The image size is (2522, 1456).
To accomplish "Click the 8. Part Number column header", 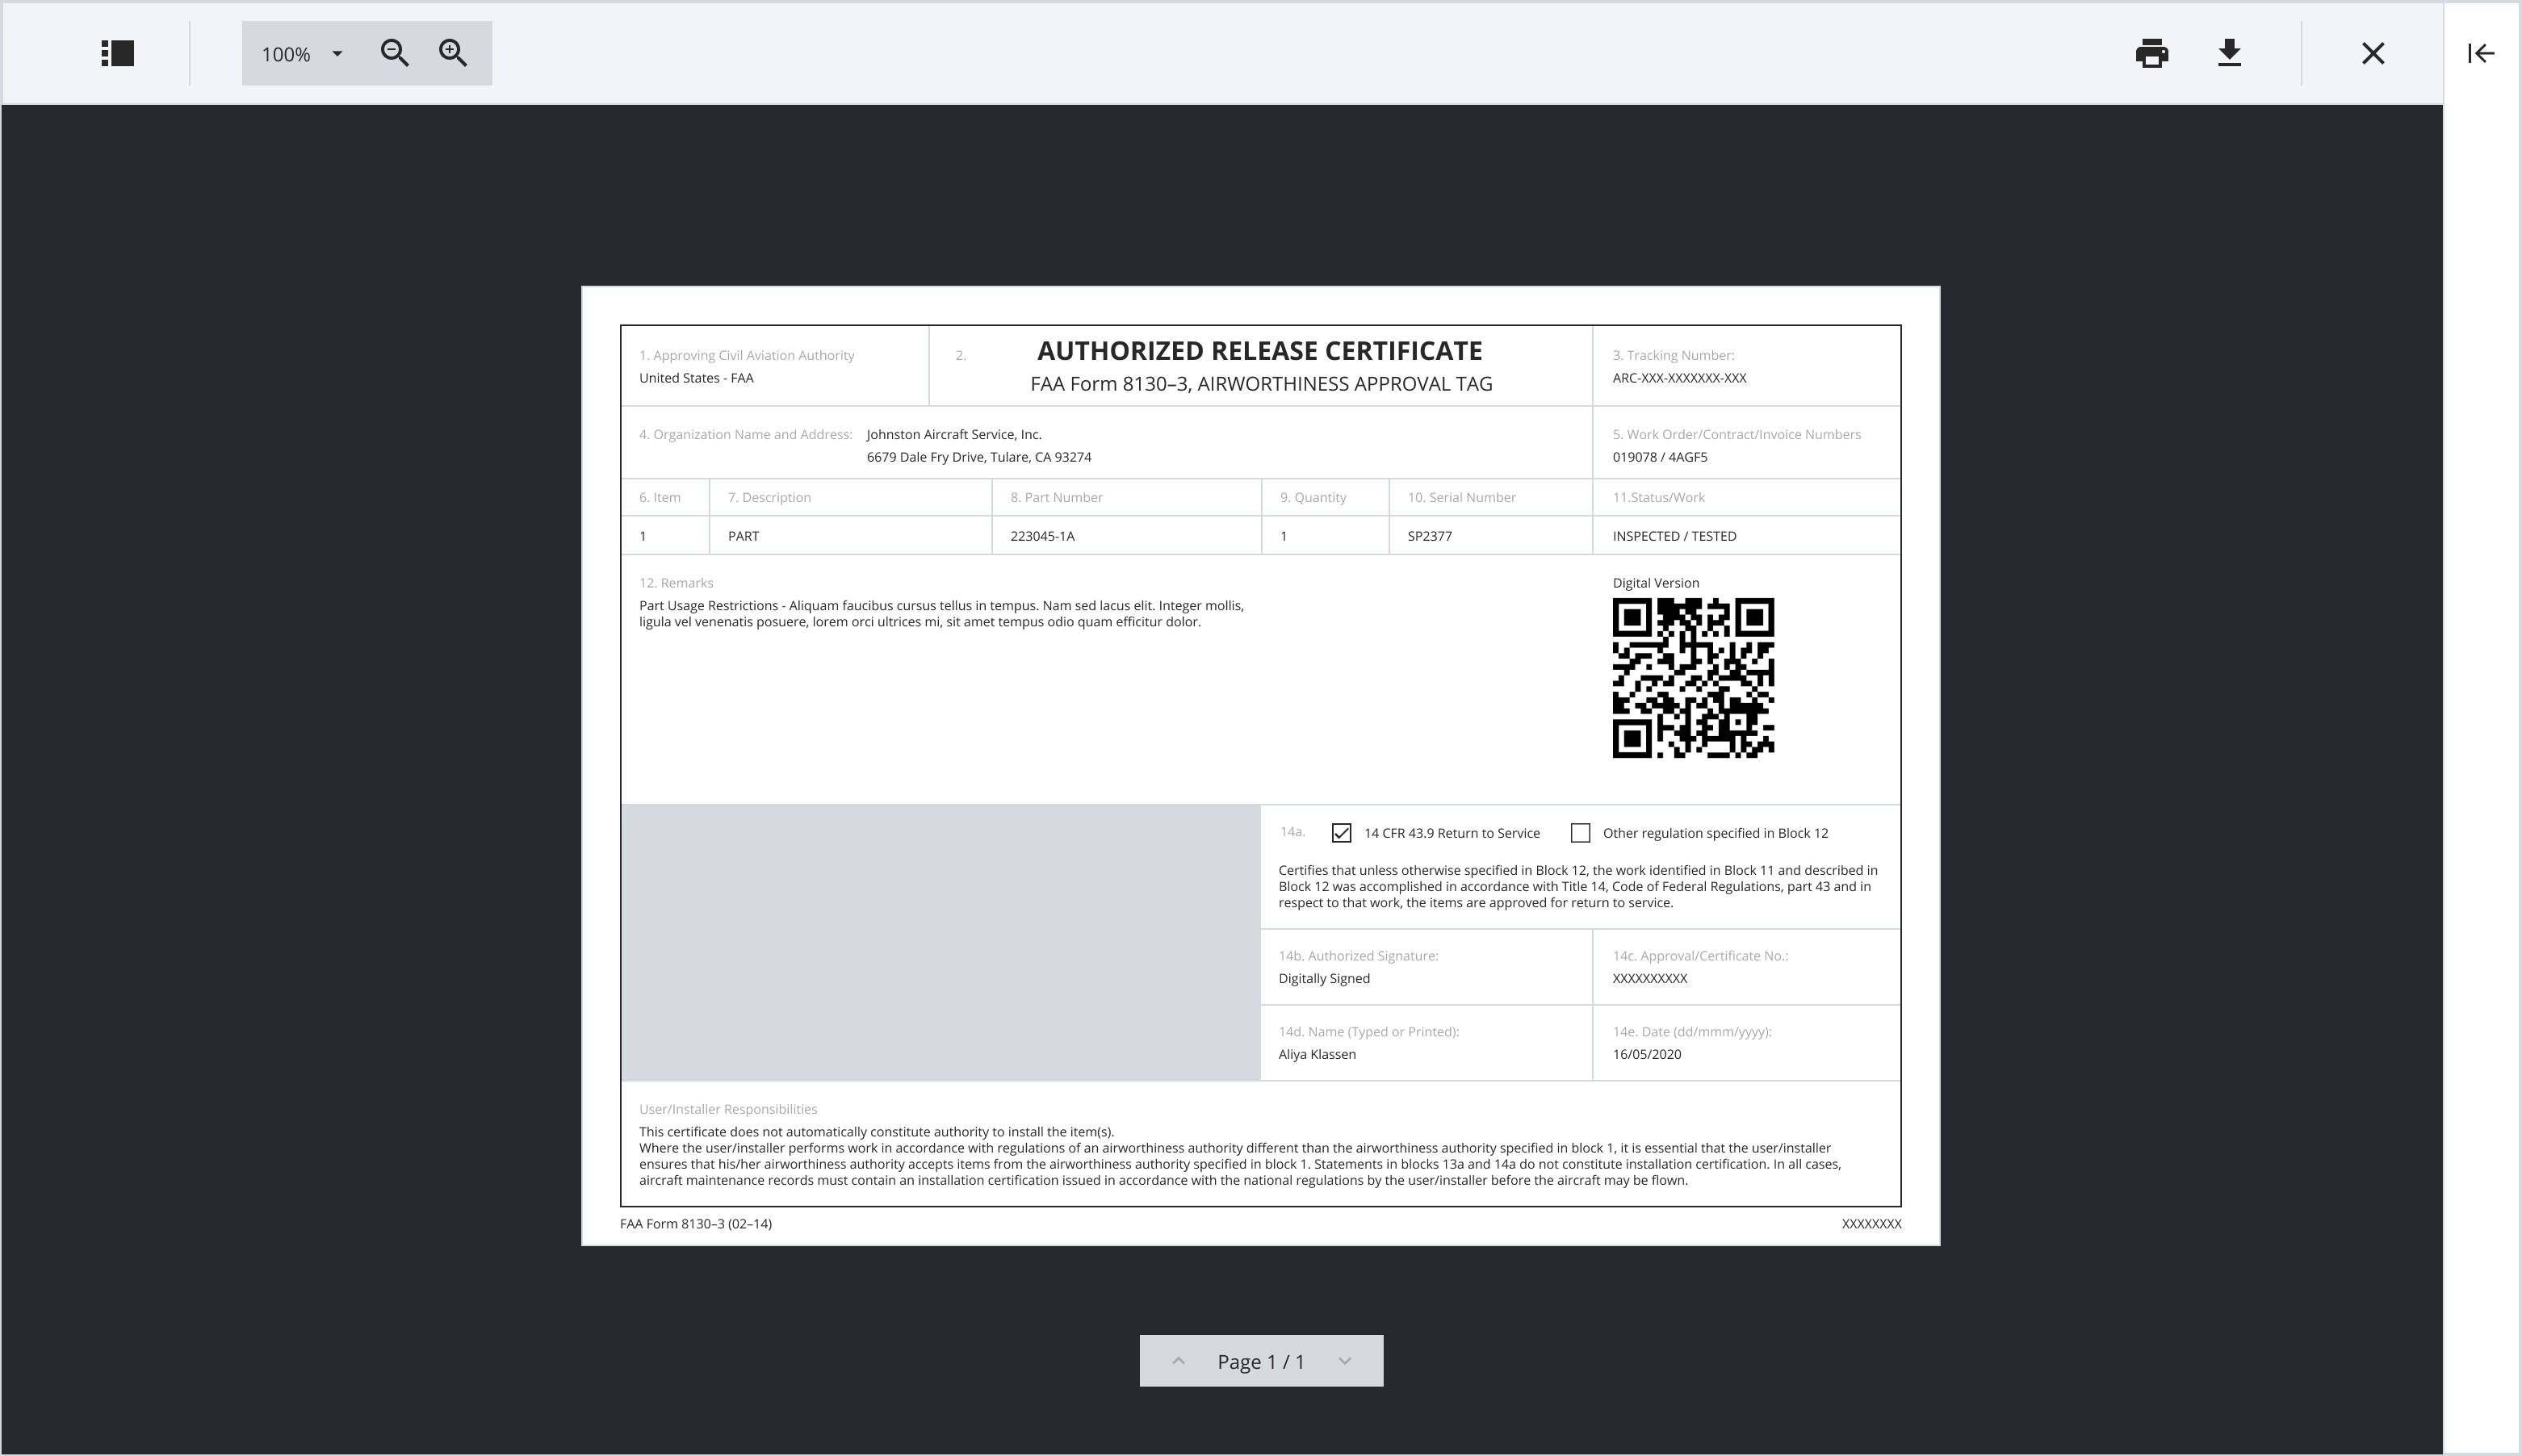I will pyautogui.click(x=1056, y=497).
